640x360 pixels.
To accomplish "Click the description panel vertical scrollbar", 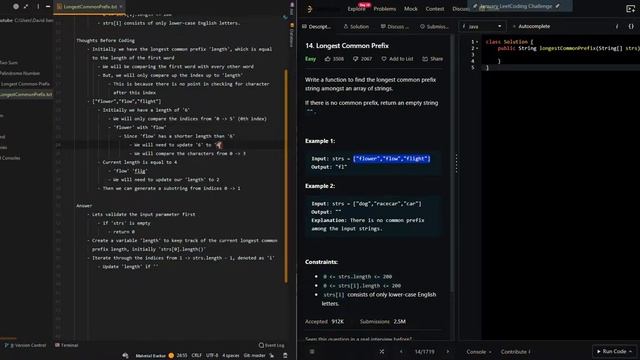I will 452,163.
